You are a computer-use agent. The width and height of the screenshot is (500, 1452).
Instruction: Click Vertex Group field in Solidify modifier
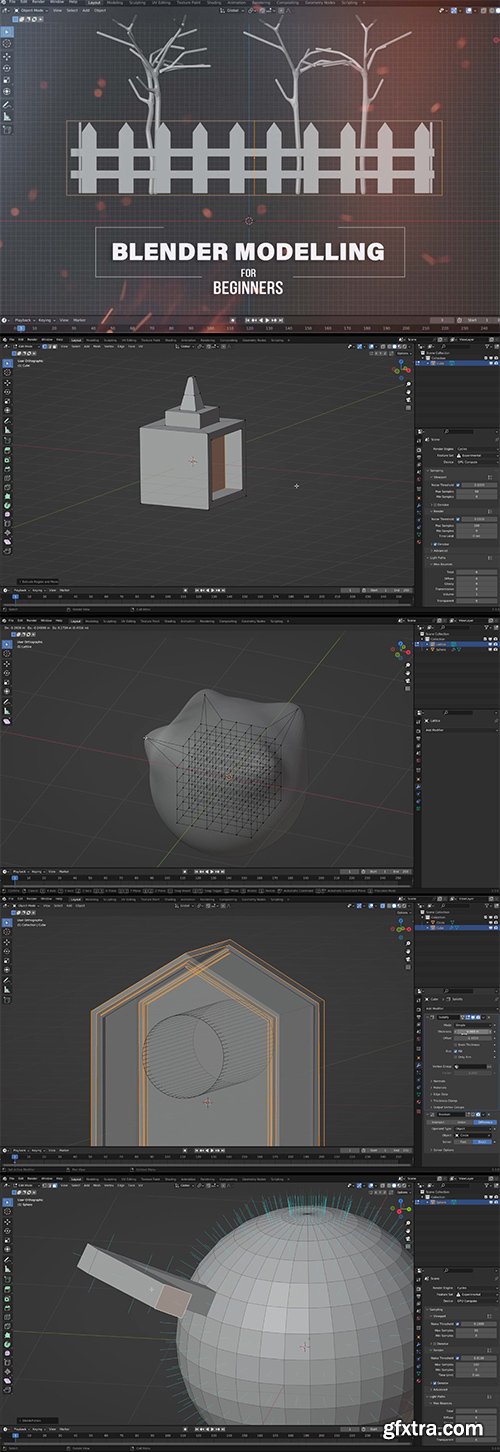(x=470, y=1067)
